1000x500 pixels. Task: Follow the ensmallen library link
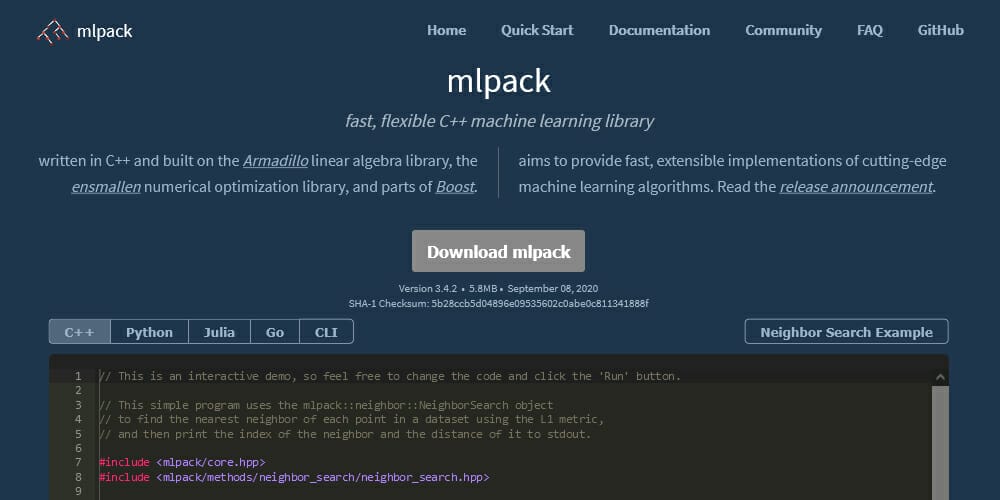106,187
